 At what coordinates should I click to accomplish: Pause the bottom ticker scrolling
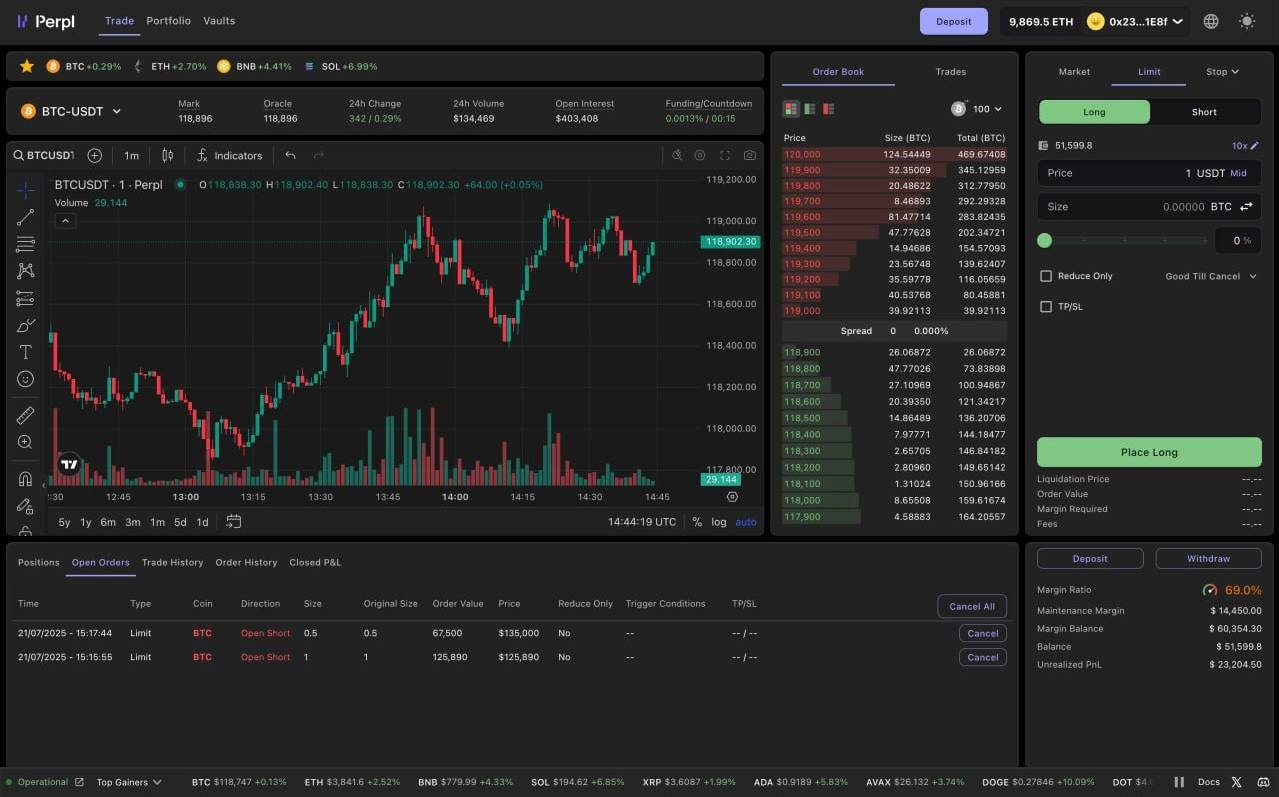click(1179, 782)
